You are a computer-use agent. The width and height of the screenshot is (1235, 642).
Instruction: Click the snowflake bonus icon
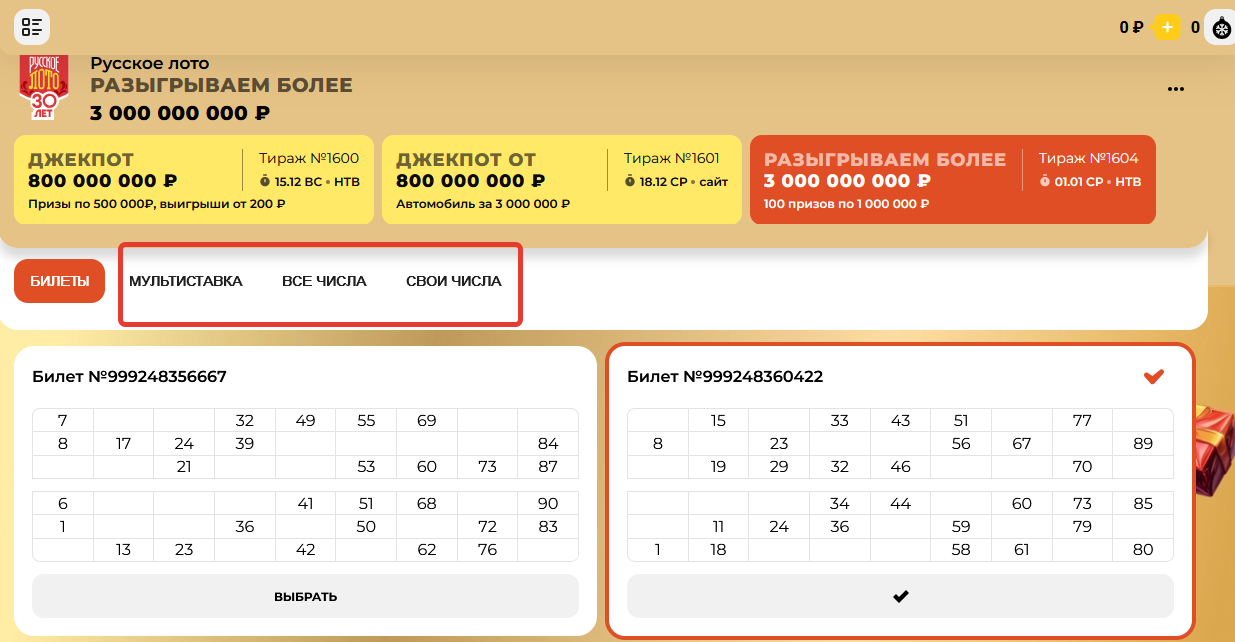point(1221,28)
